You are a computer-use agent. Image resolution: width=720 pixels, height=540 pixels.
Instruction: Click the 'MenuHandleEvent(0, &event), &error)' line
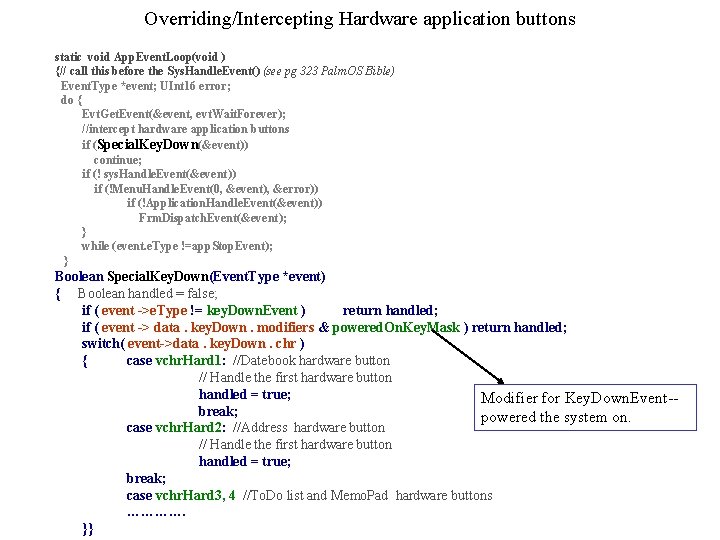pos(206,189)
